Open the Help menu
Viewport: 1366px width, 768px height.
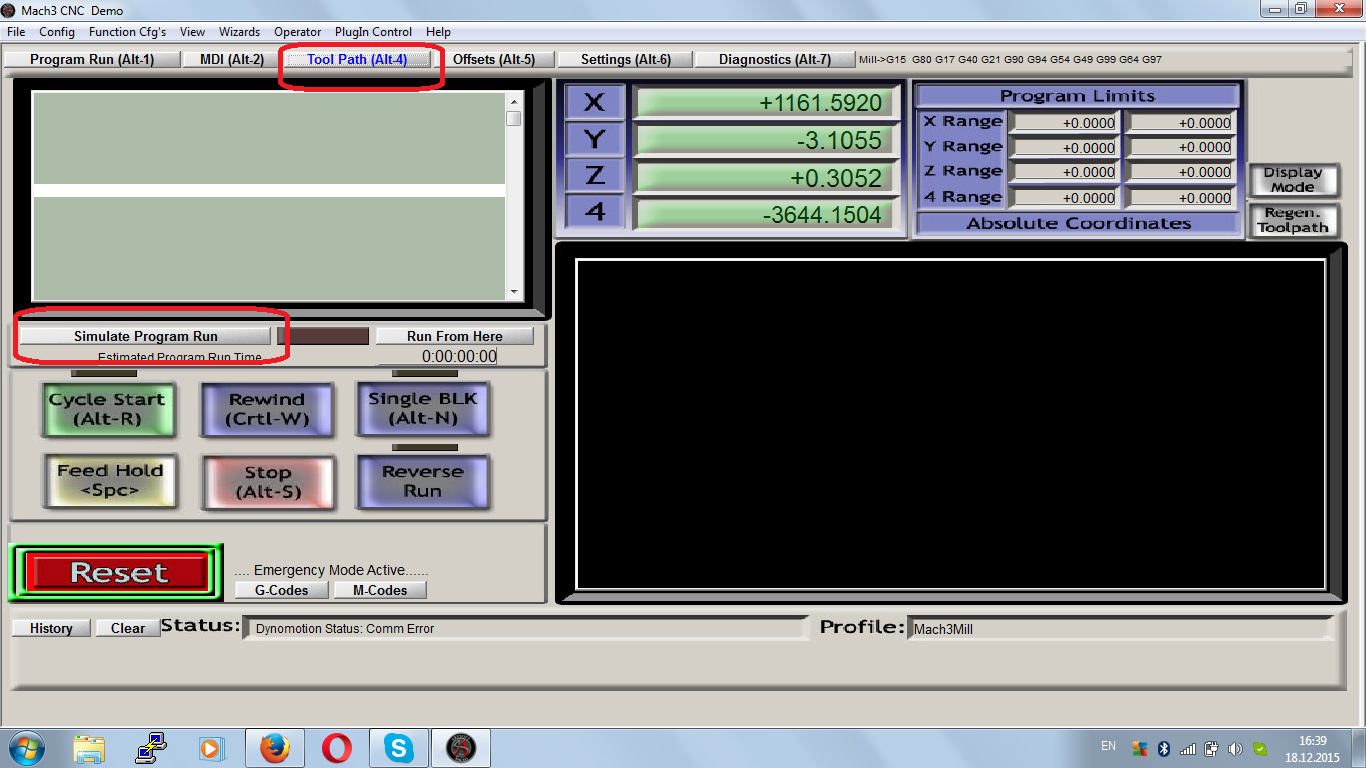click(x=438, y=32)
